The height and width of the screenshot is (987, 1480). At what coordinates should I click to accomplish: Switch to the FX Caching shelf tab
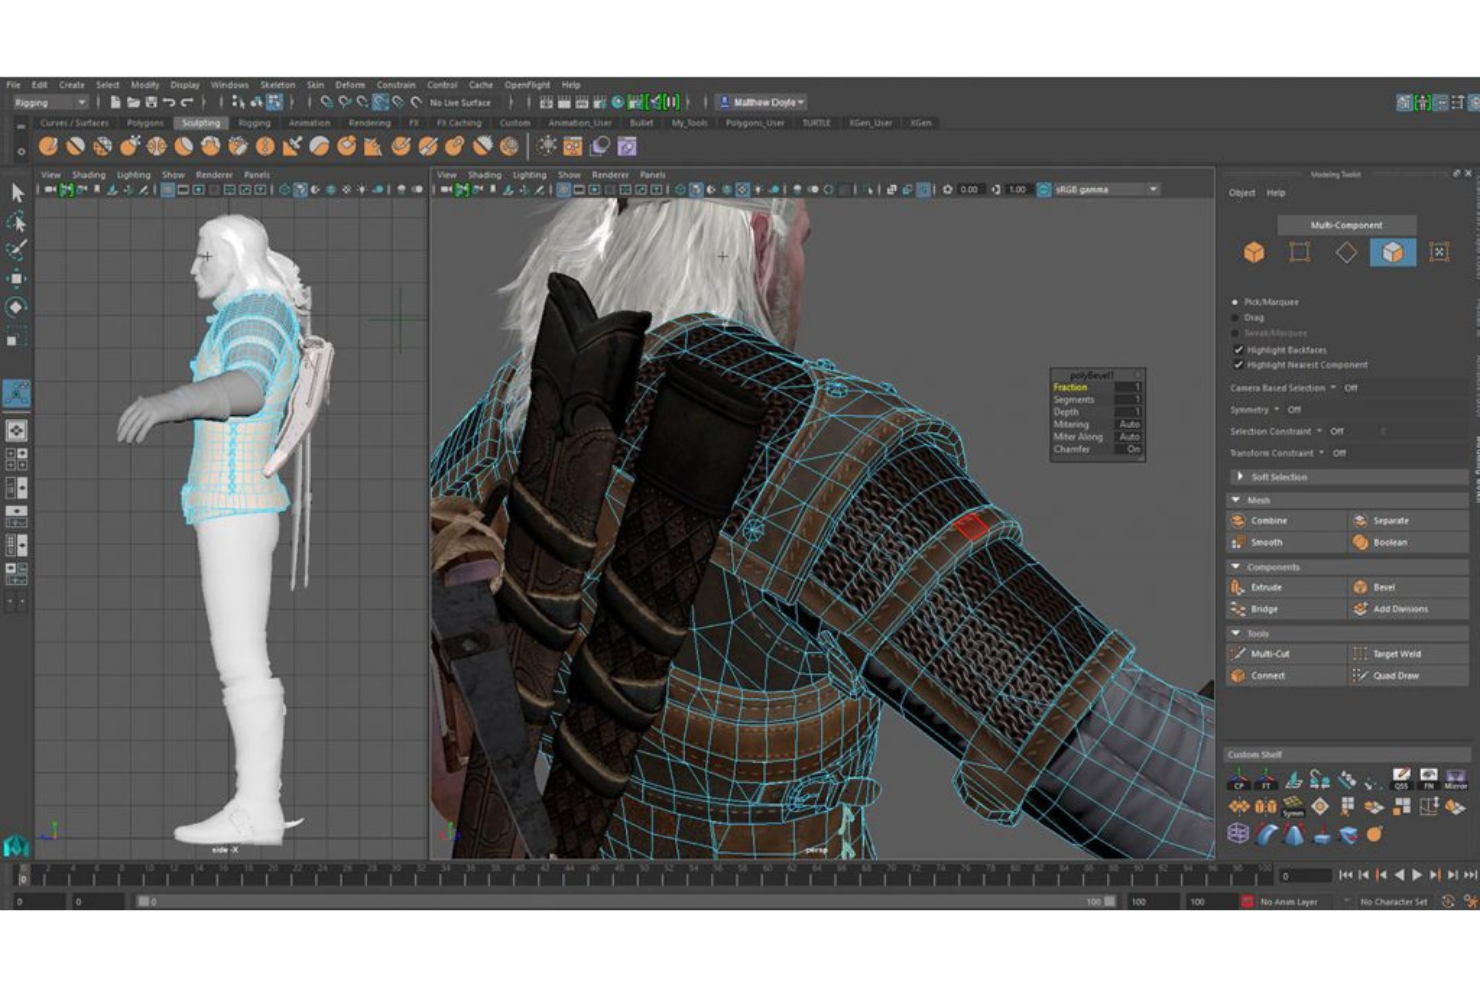click(x=459, y=123)
